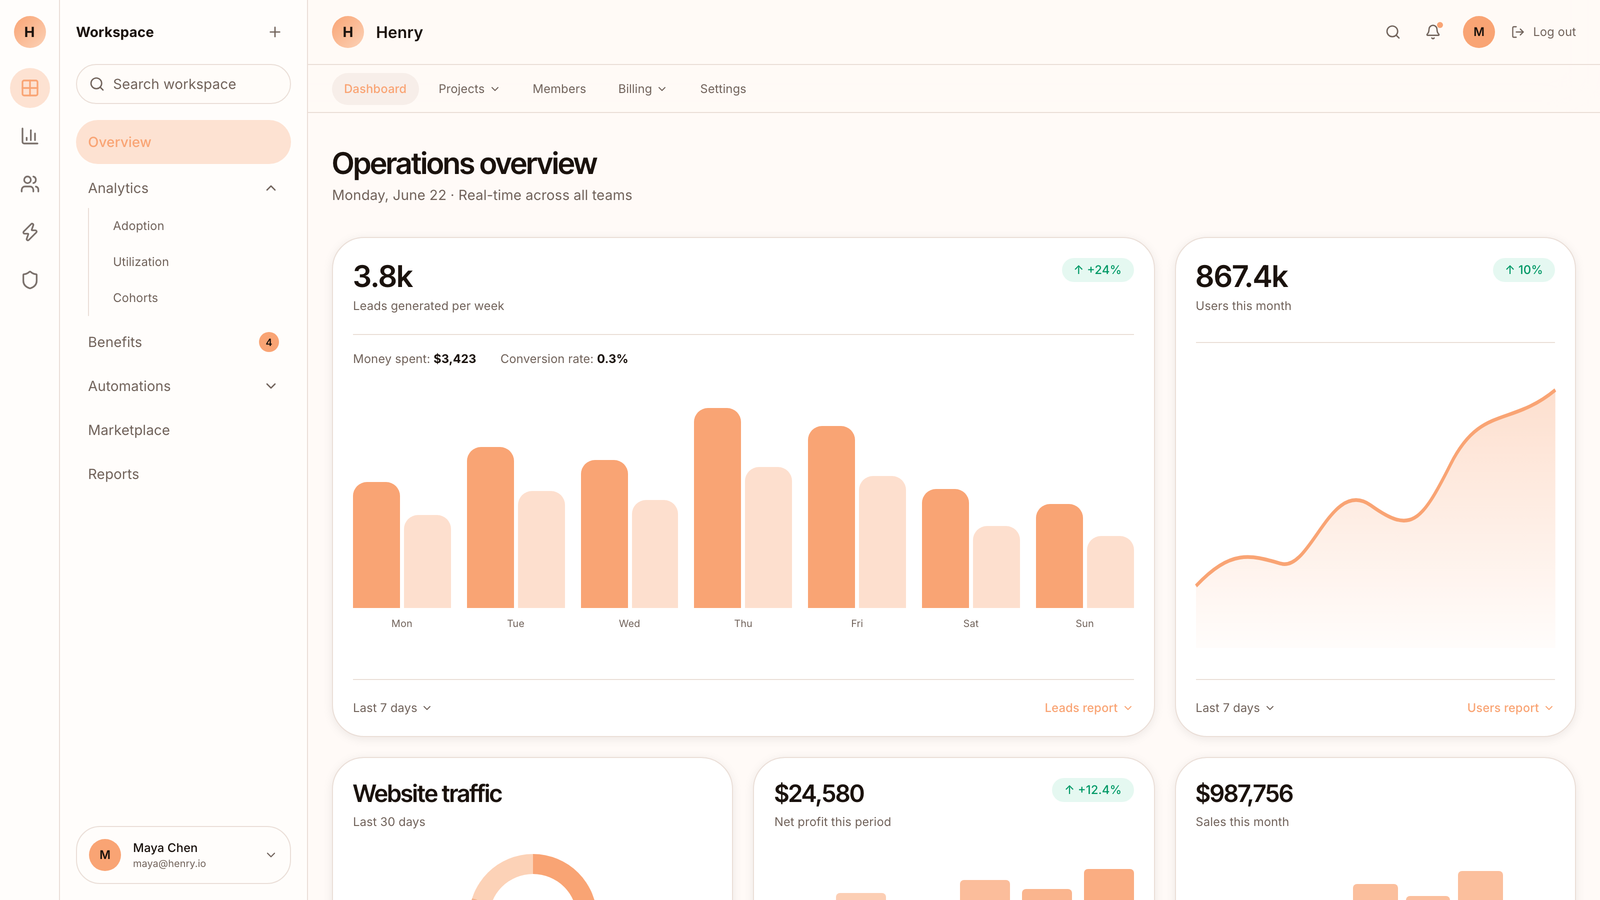Click the Mon axis label
Image resolution: width=1600 pixels, height=900 pixels.
pyautogui.click(x=402, y=623)
